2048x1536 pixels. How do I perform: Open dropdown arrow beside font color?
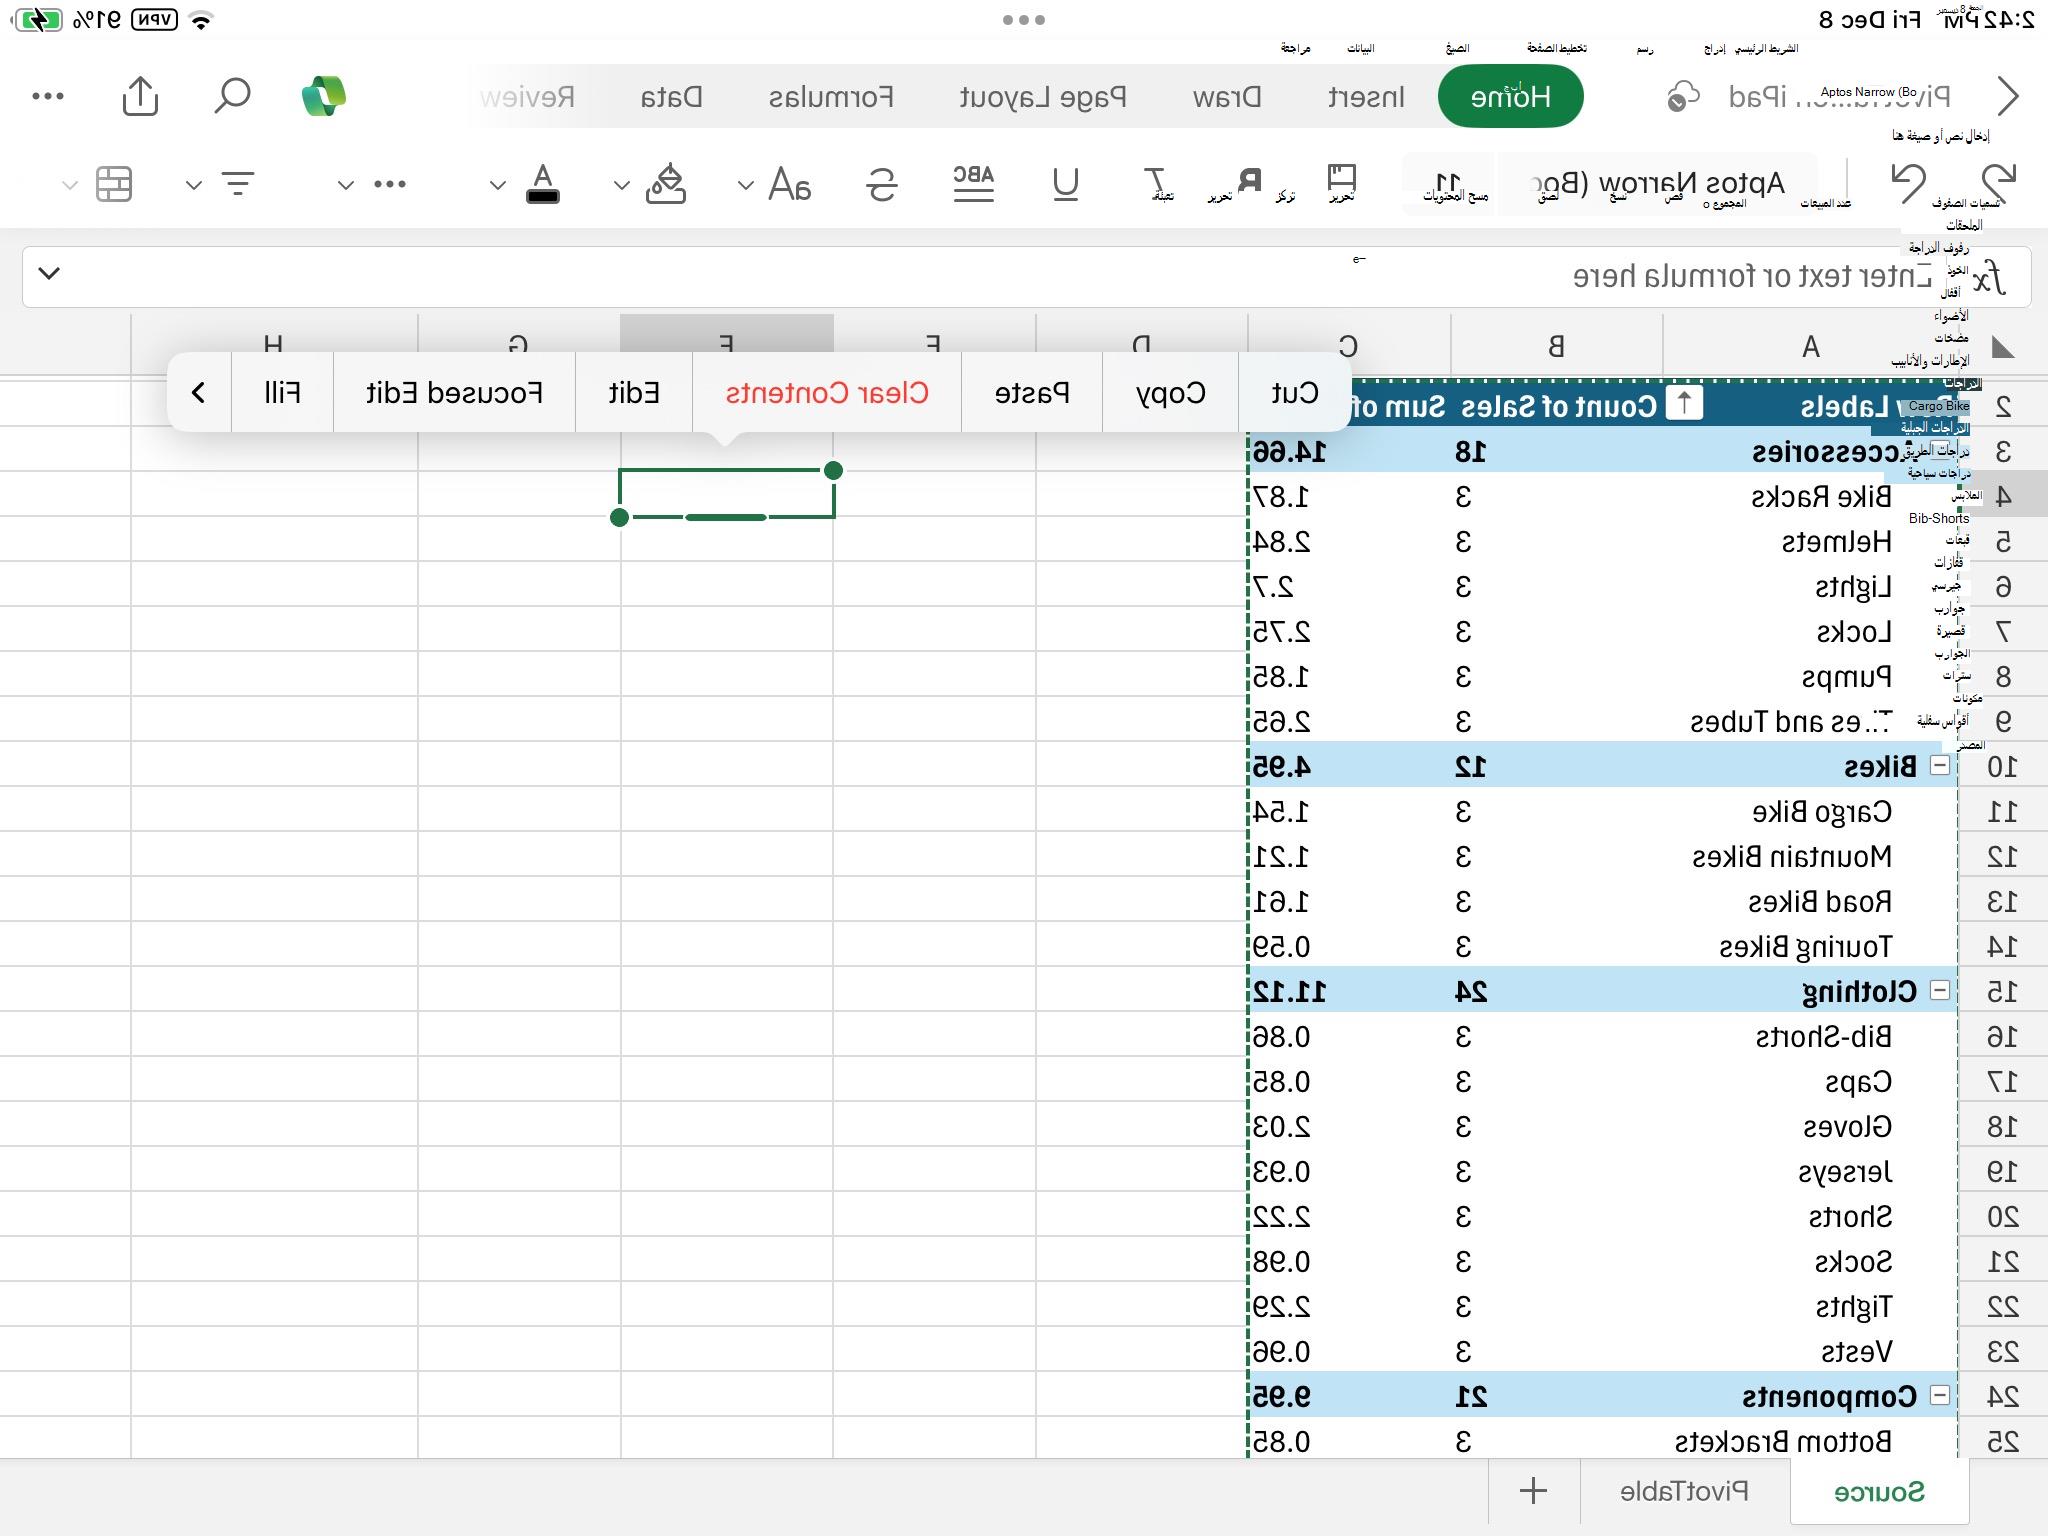[497, 185]
